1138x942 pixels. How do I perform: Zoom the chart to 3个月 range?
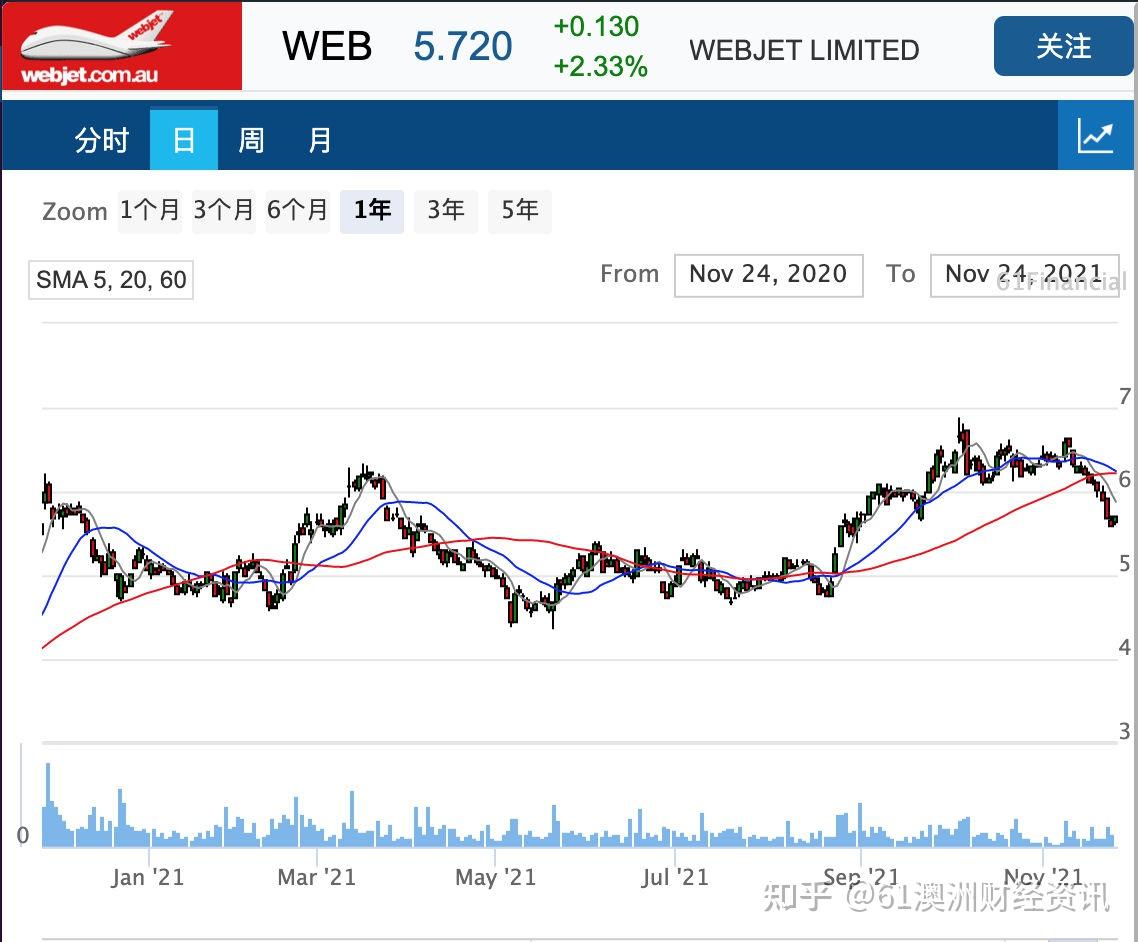(x=224, y=211)
